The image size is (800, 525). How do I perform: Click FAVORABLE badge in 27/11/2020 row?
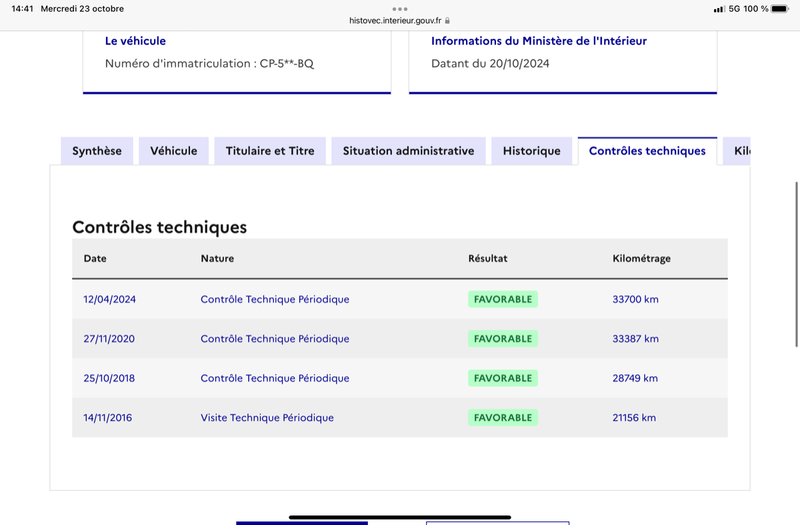(503, 339)
